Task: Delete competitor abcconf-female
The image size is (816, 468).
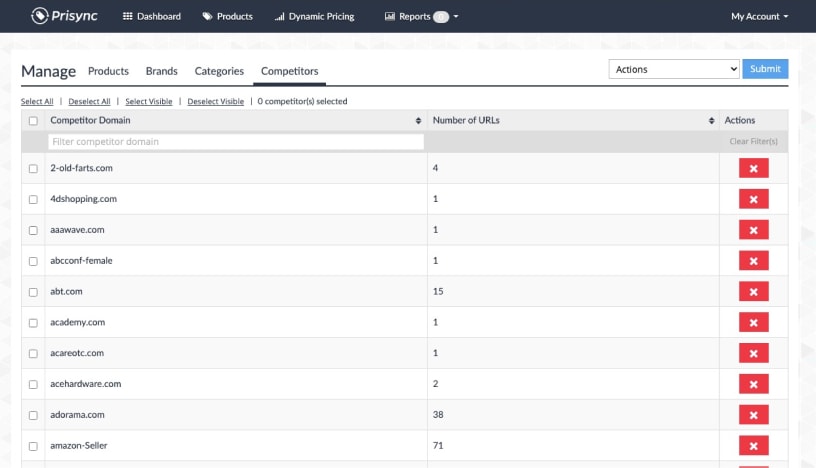Action: [x=754, y=261]
